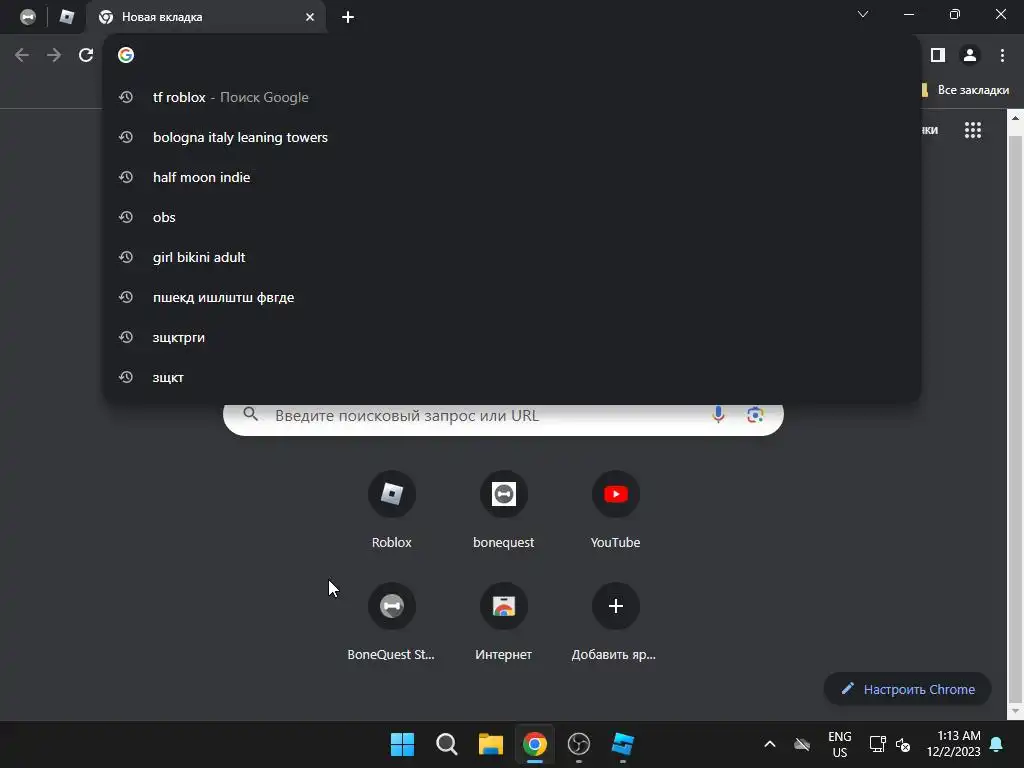Image resolution: width=1024 pixels, height=768 pixels.
Task: Open Windows taskbar search
Action: pyautogui.click(x=447, y=744)
